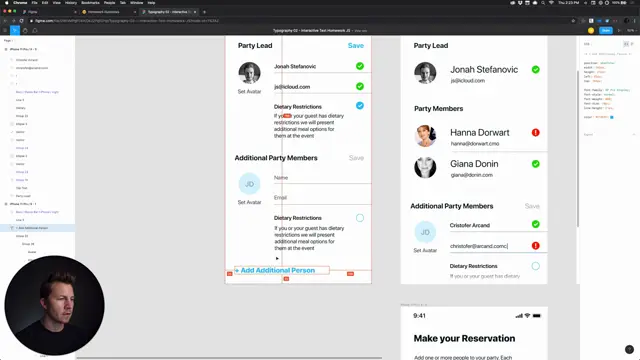Click red error icon beside Hanna Dorwart
Screen dimensions: 640x360
536,132
